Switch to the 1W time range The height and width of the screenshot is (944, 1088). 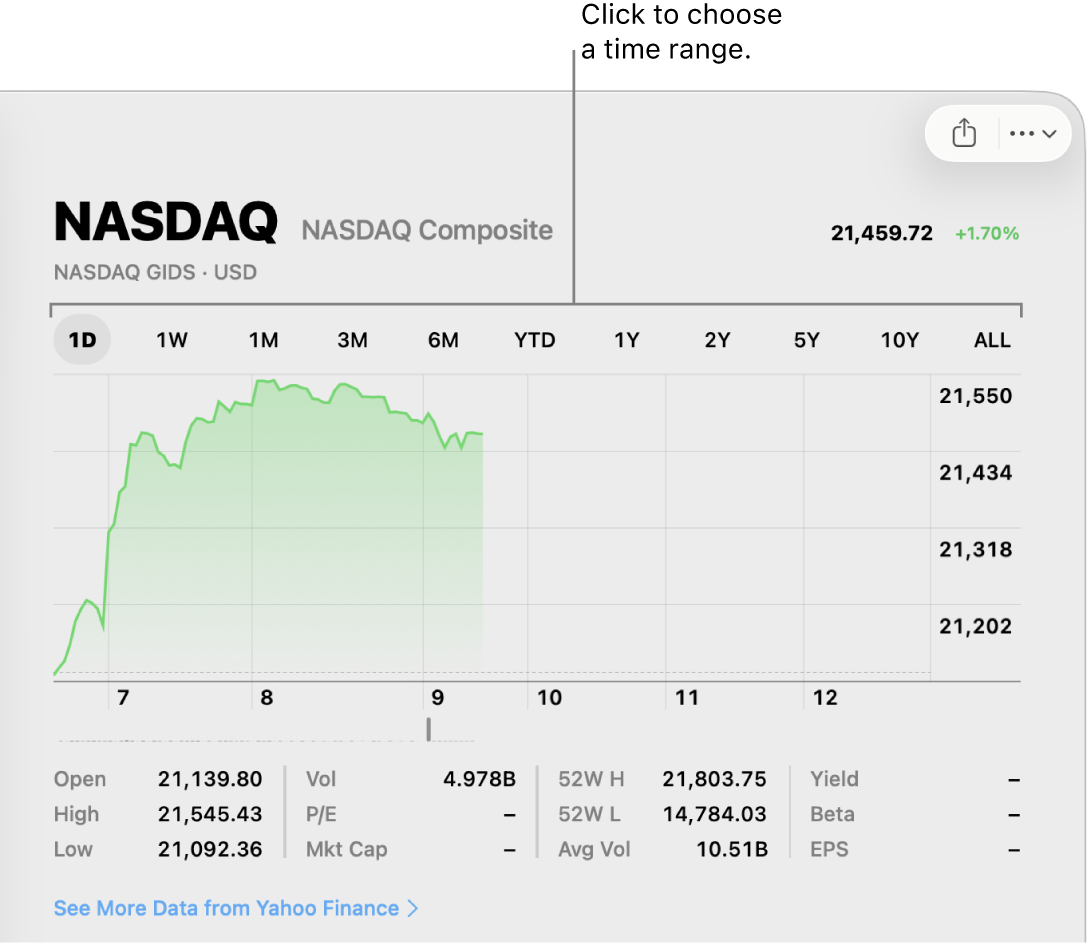click(171, 340)
